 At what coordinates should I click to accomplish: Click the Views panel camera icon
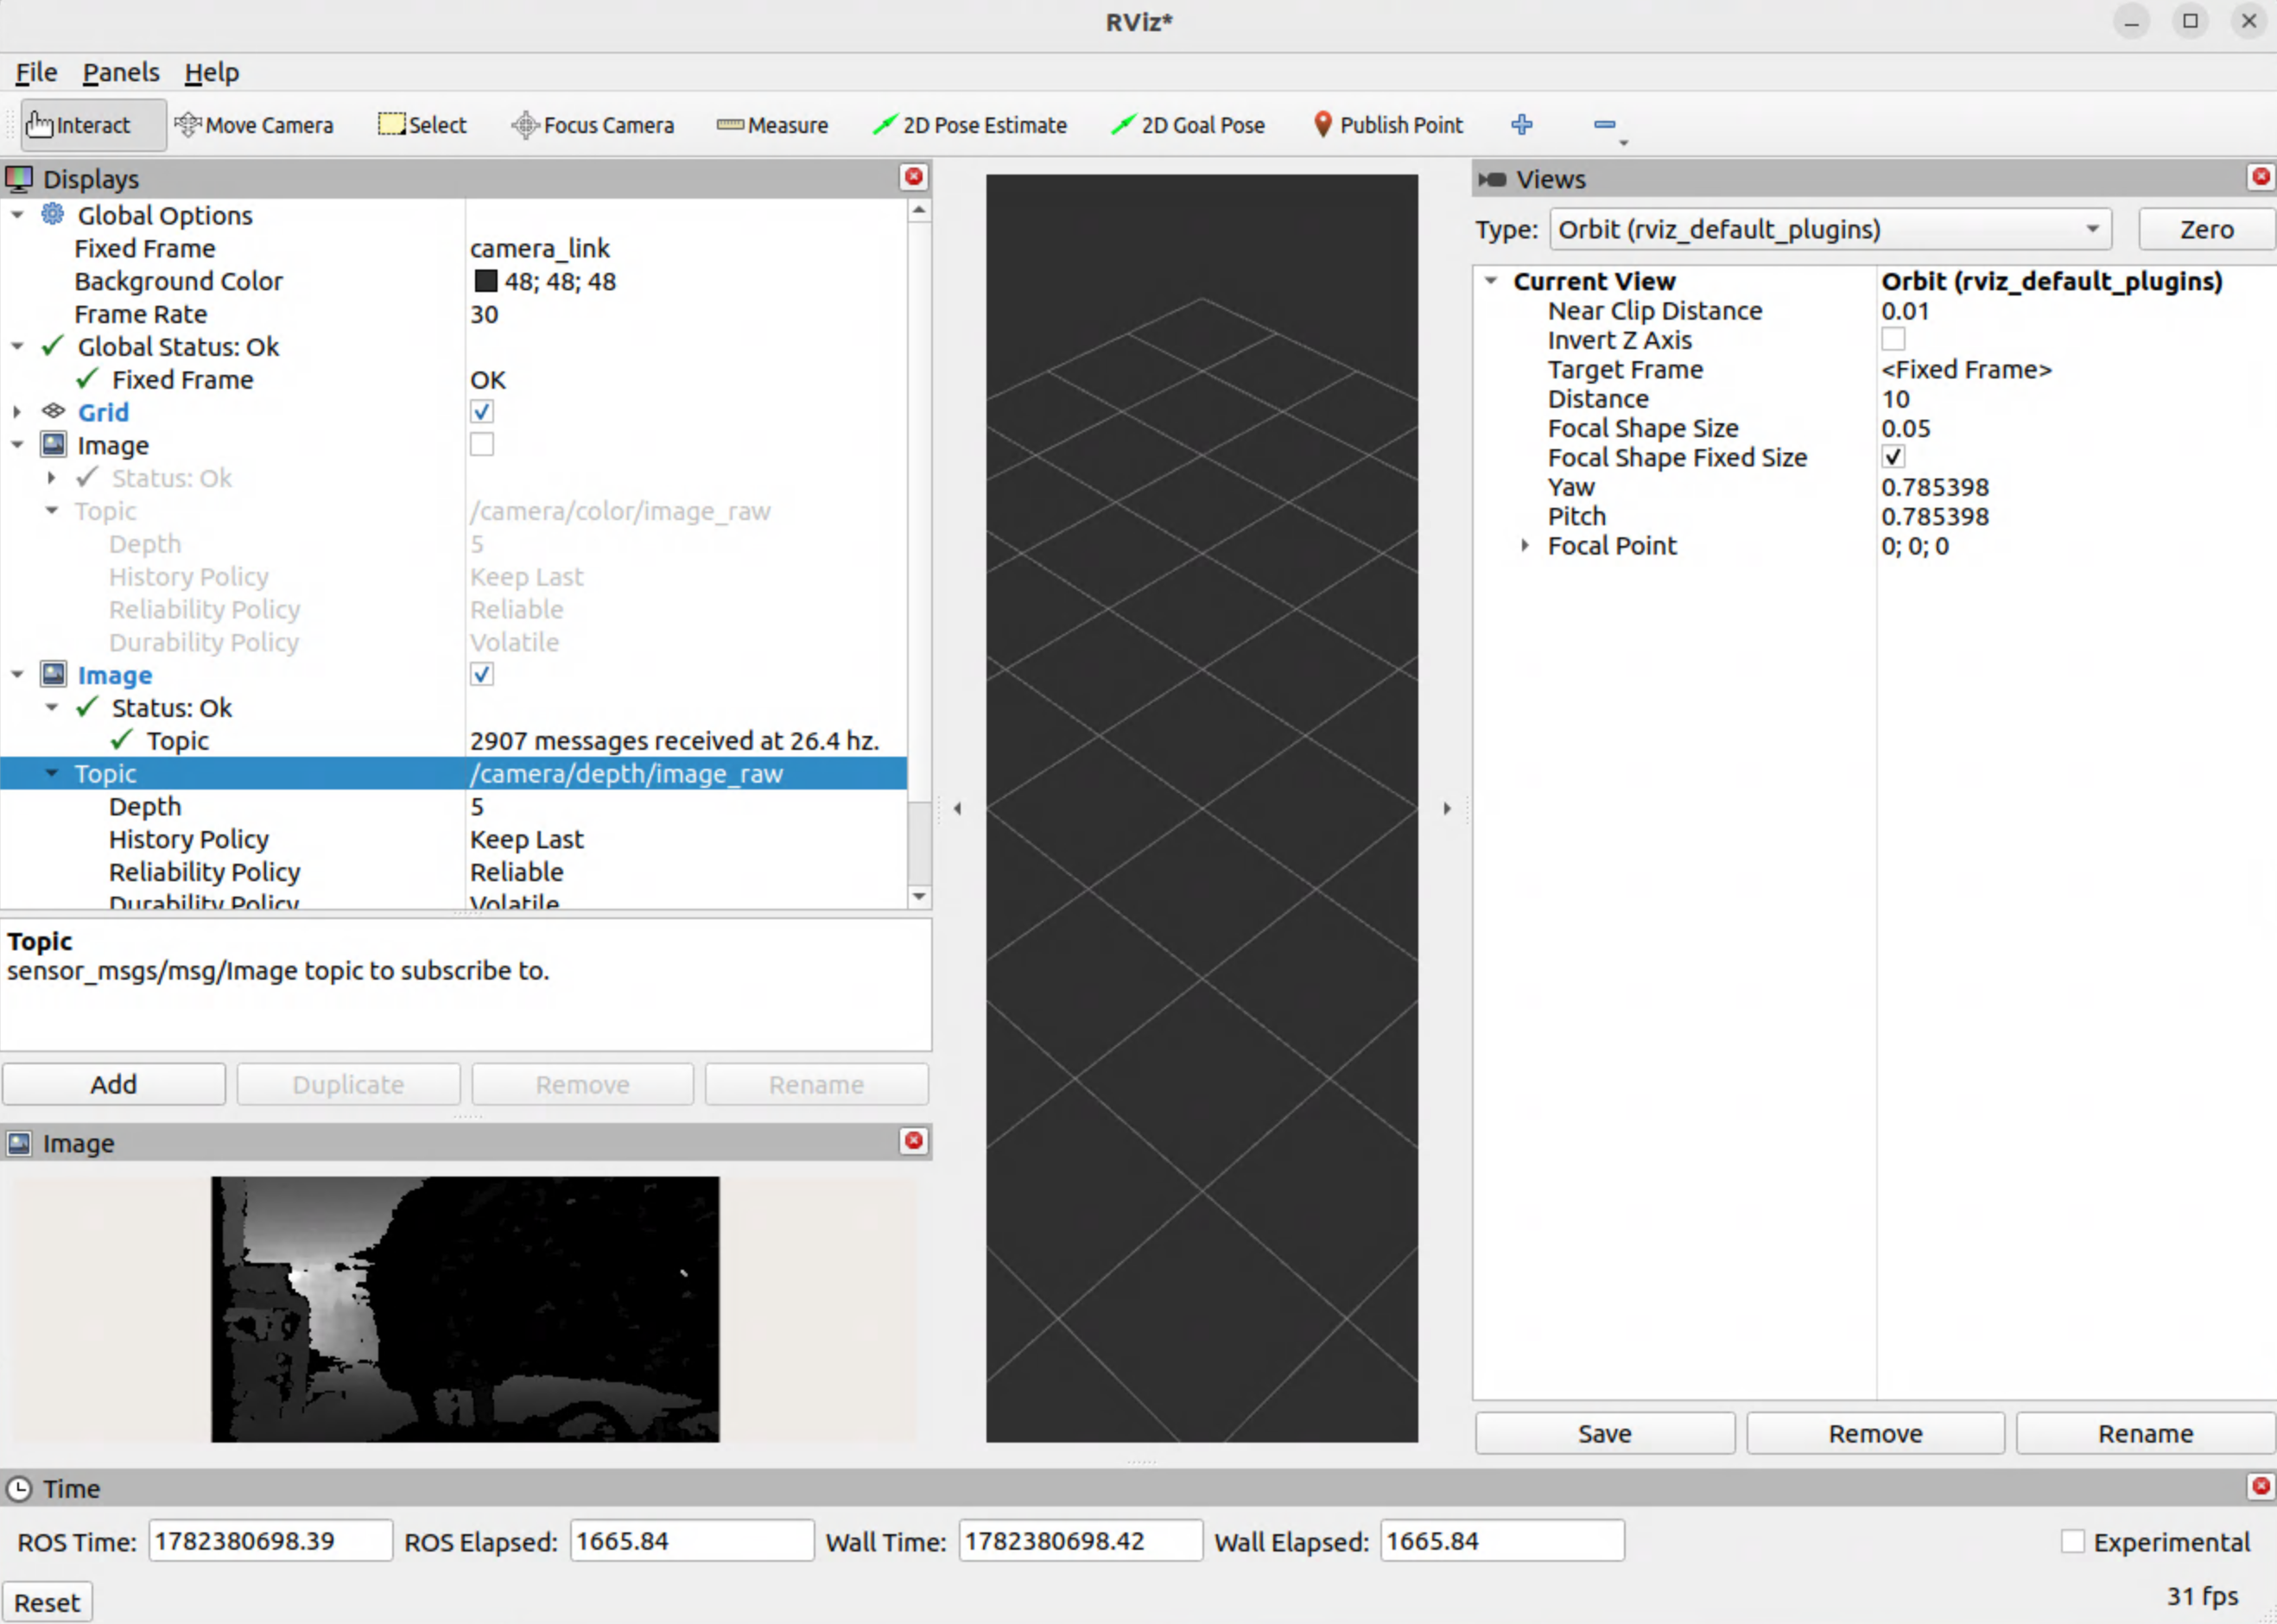[x=1493, y=179]
